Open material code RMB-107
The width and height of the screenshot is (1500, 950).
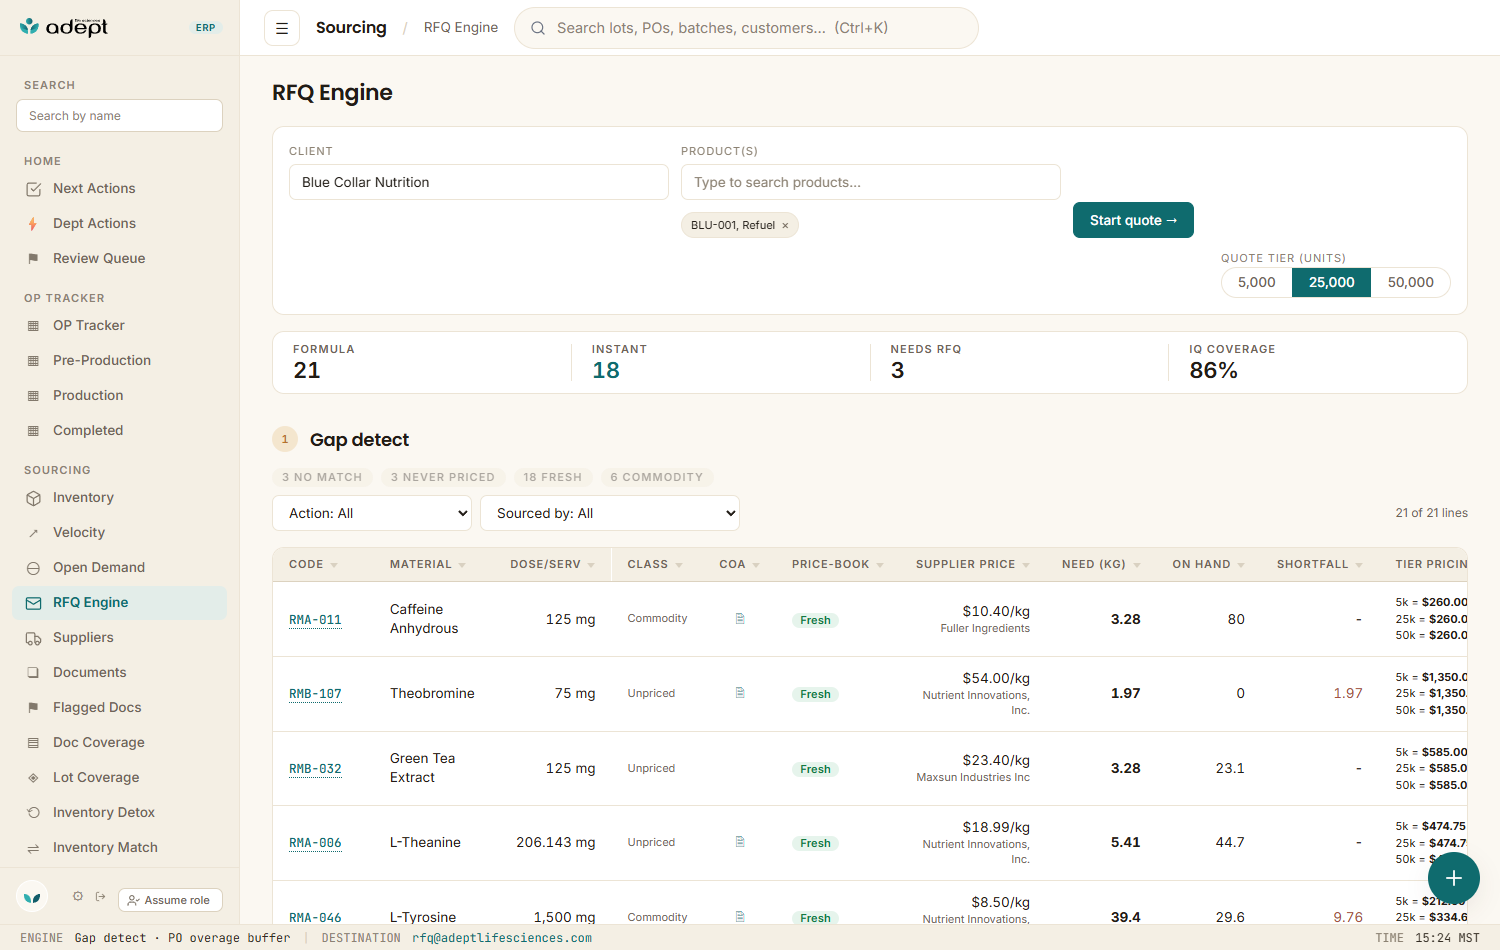click(x=315, y=694)
